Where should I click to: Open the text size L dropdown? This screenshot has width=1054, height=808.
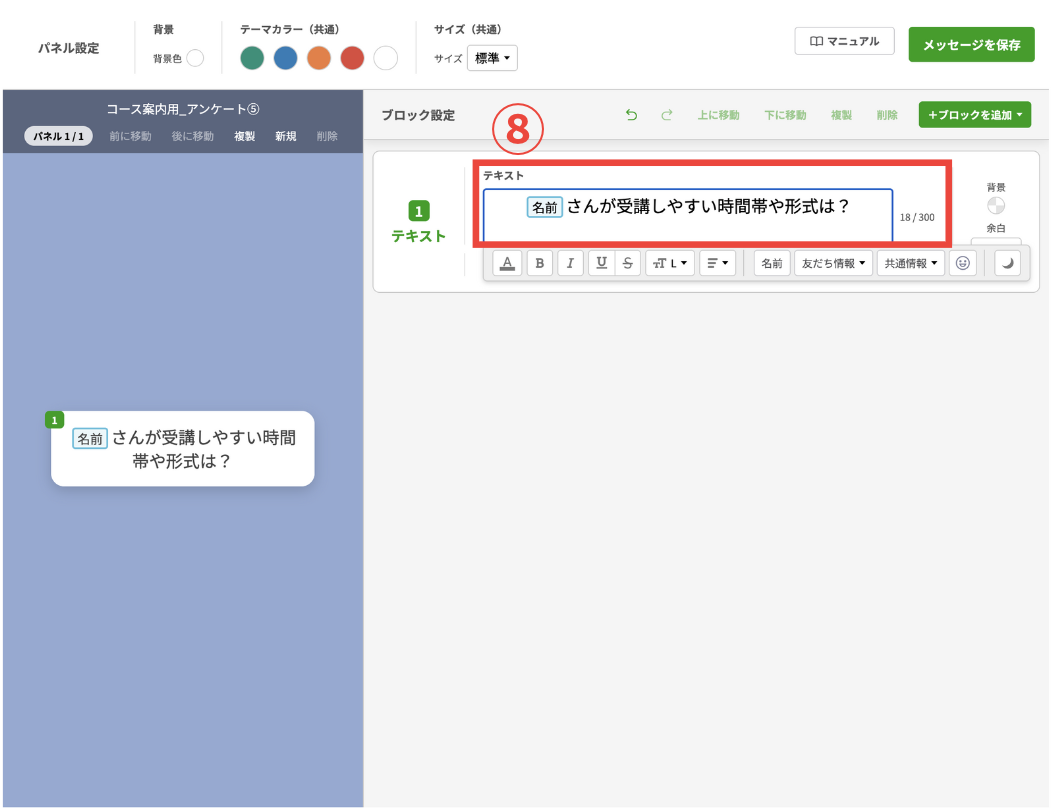(x=670, y=263)
